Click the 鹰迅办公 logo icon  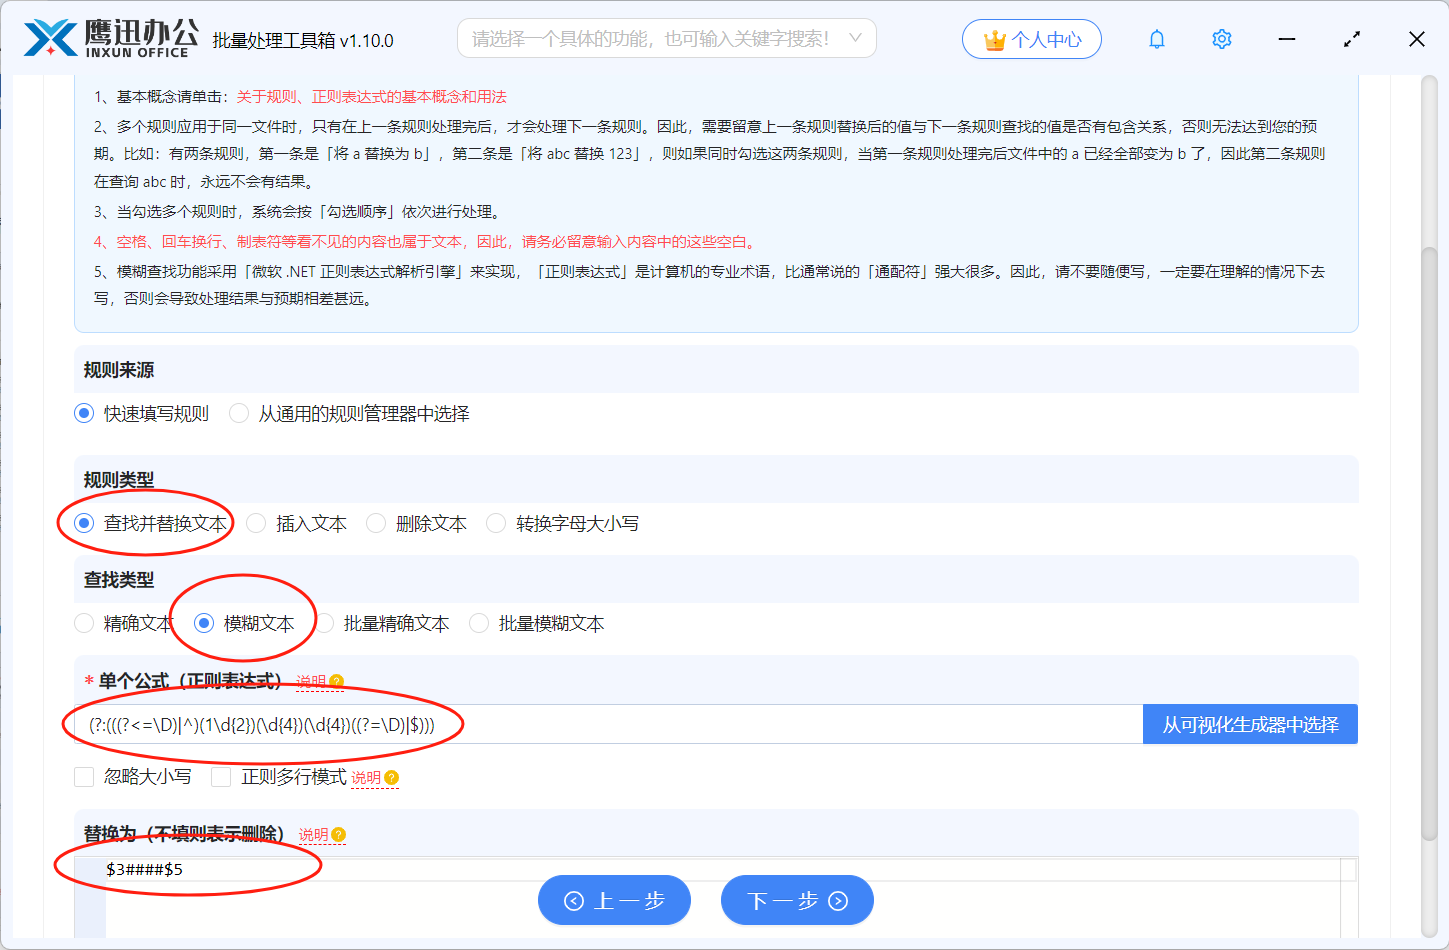(x=50, y=38)
